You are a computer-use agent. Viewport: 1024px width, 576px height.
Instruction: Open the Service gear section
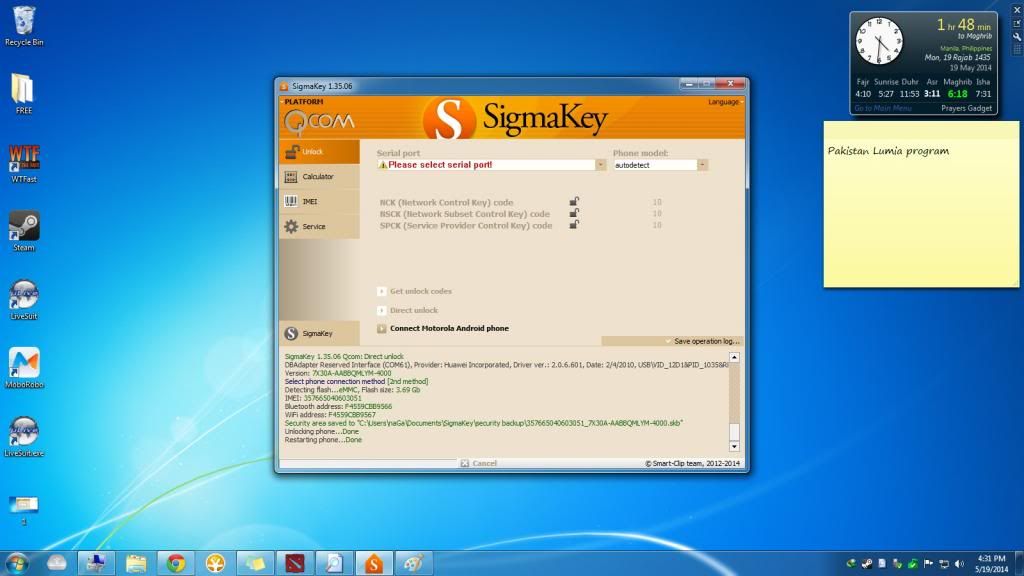click(x=318, y=227)
